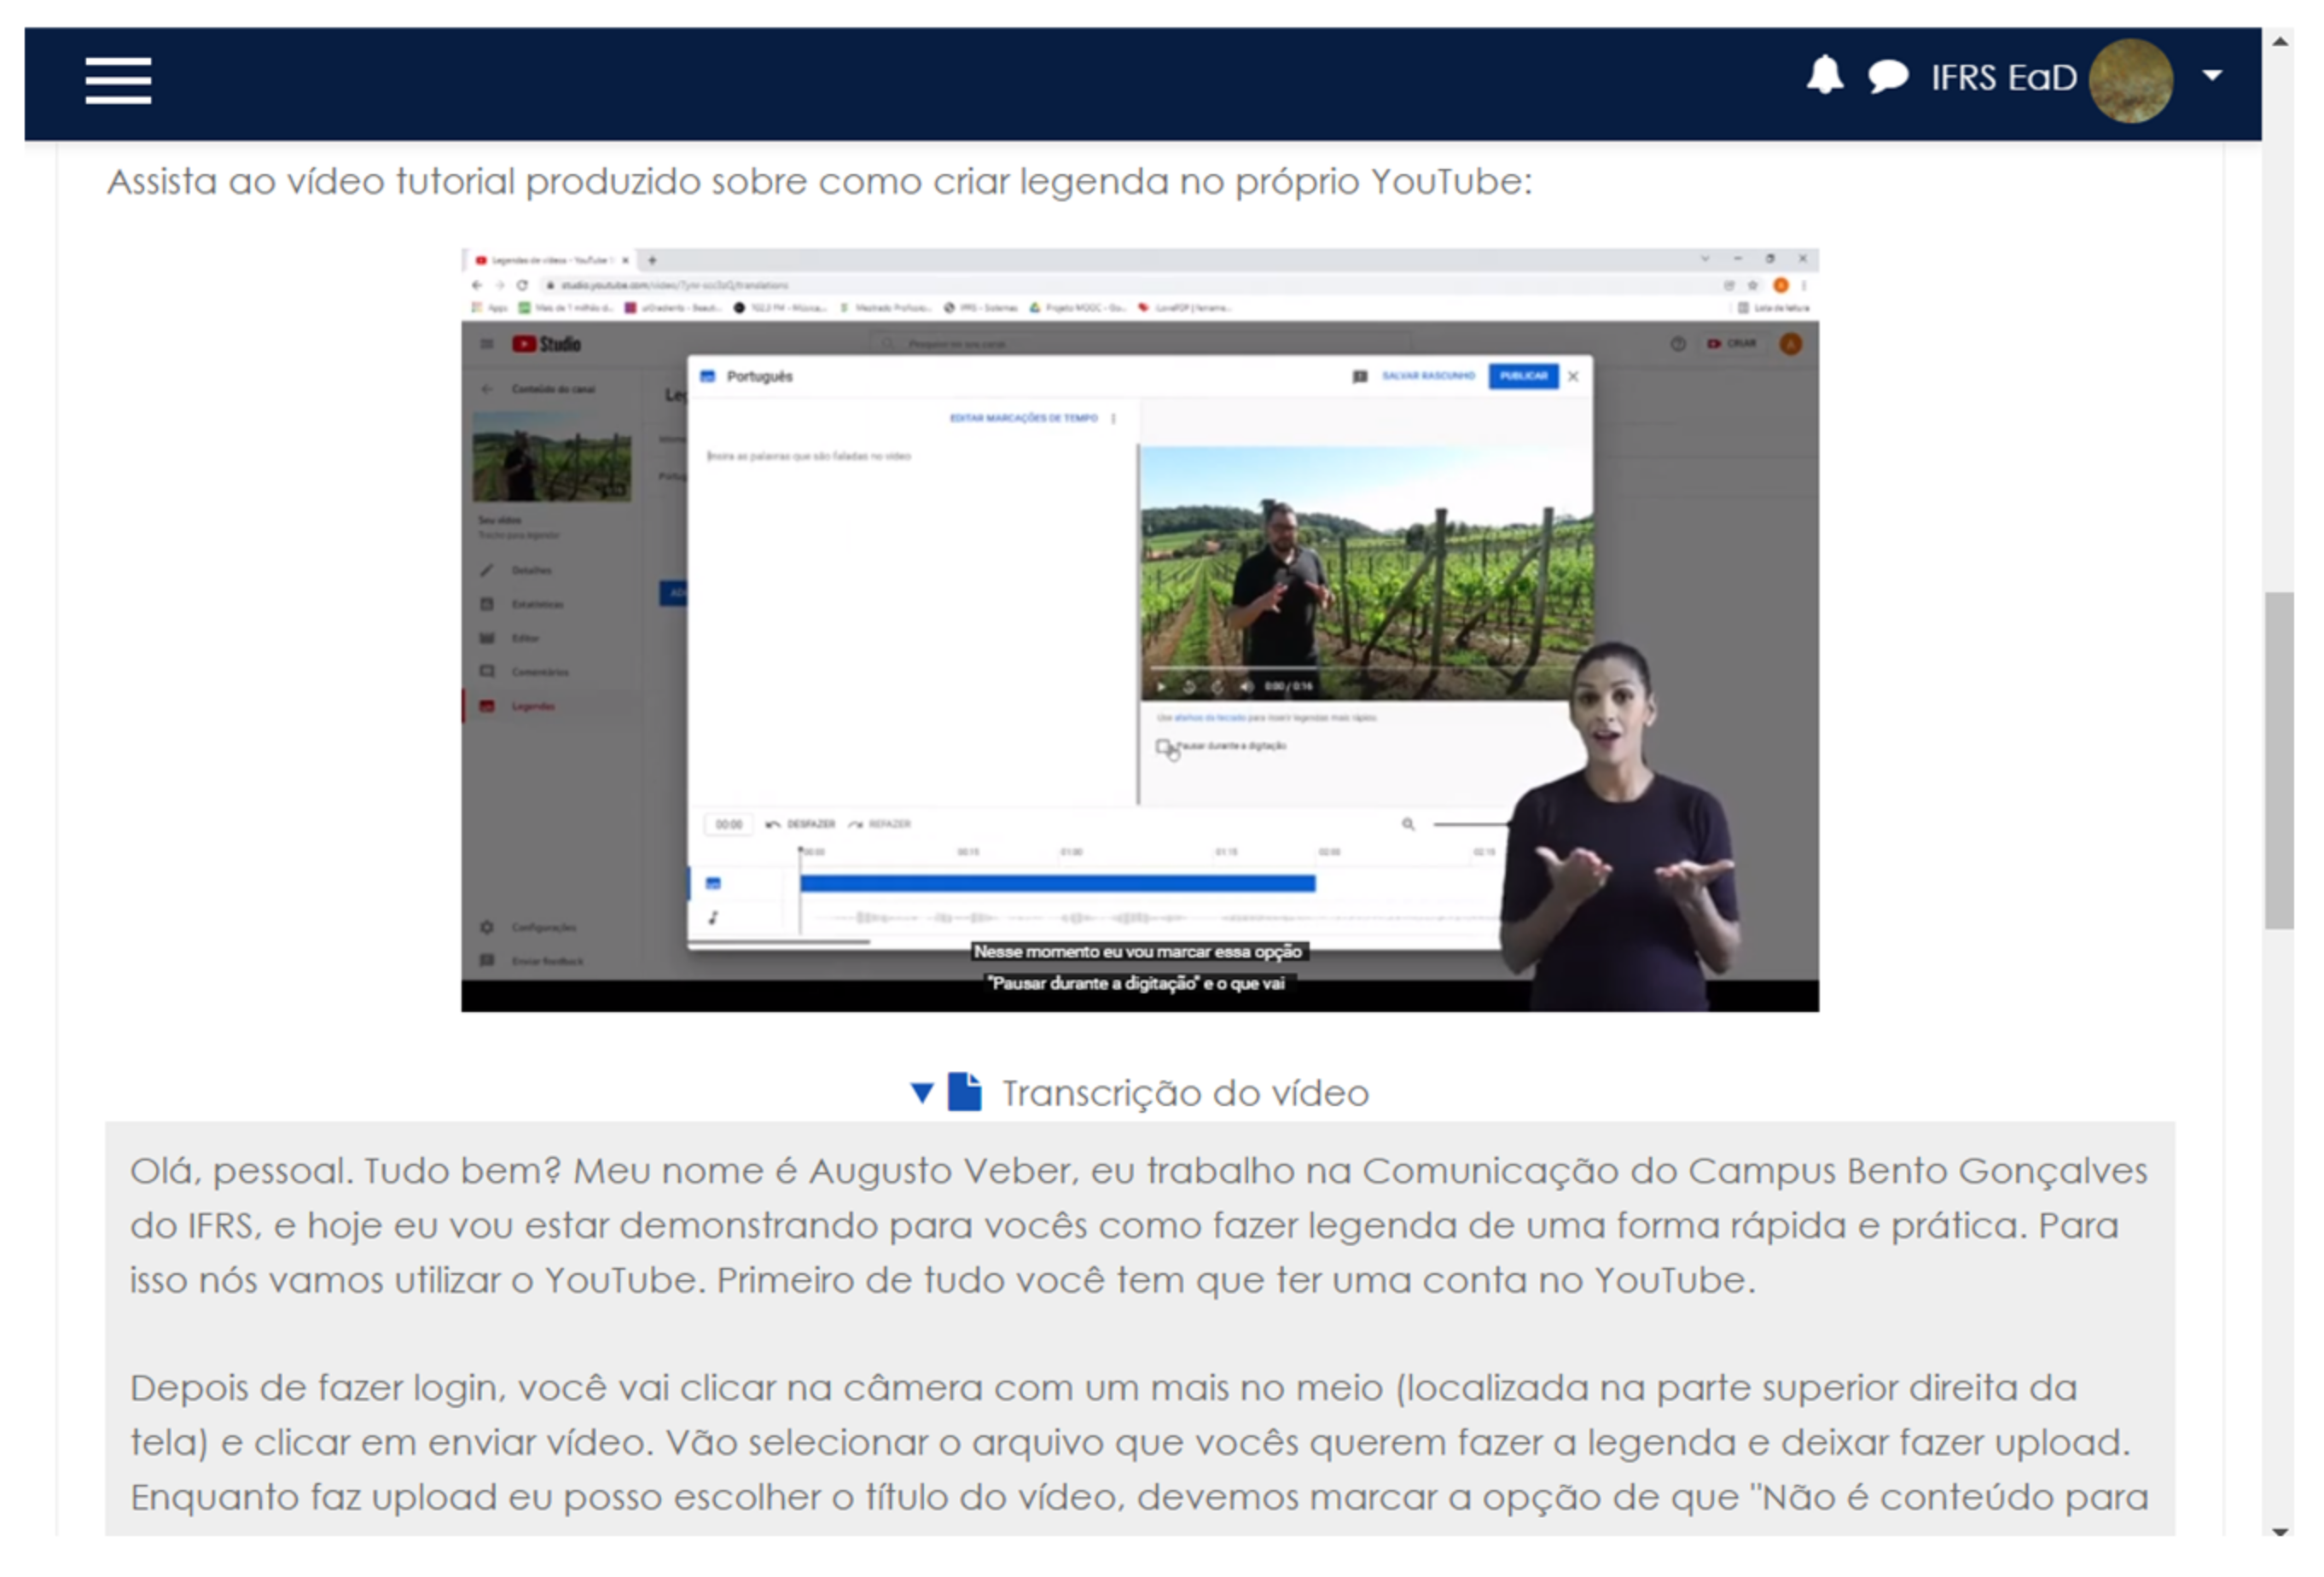
Task: Select Detalhes in YouTube Studio sidebar
Action: click(530, 570)
